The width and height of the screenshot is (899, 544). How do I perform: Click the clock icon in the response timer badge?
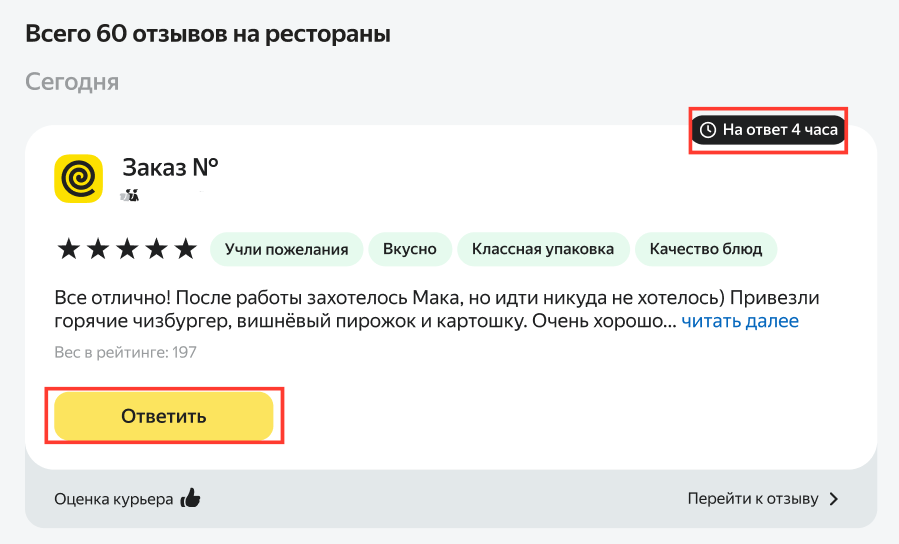pyautogui.click(x=708, y=130)
